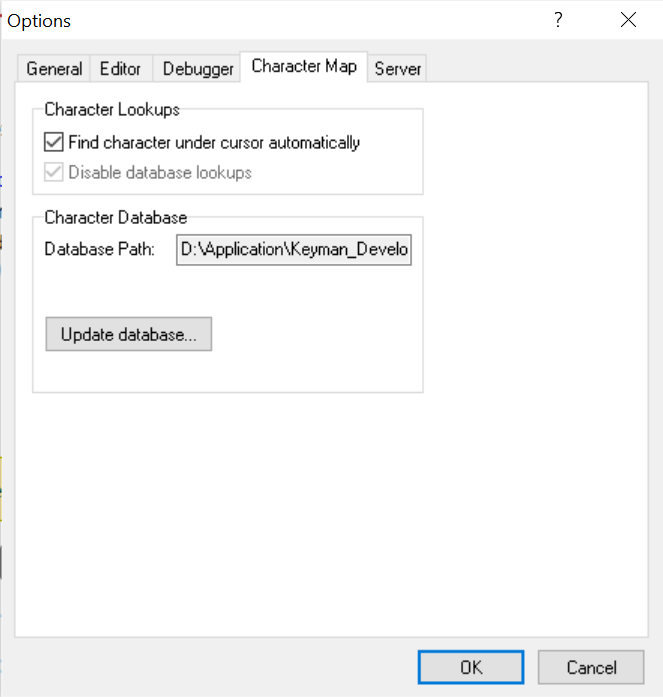Click the Options title bar text

39,21
